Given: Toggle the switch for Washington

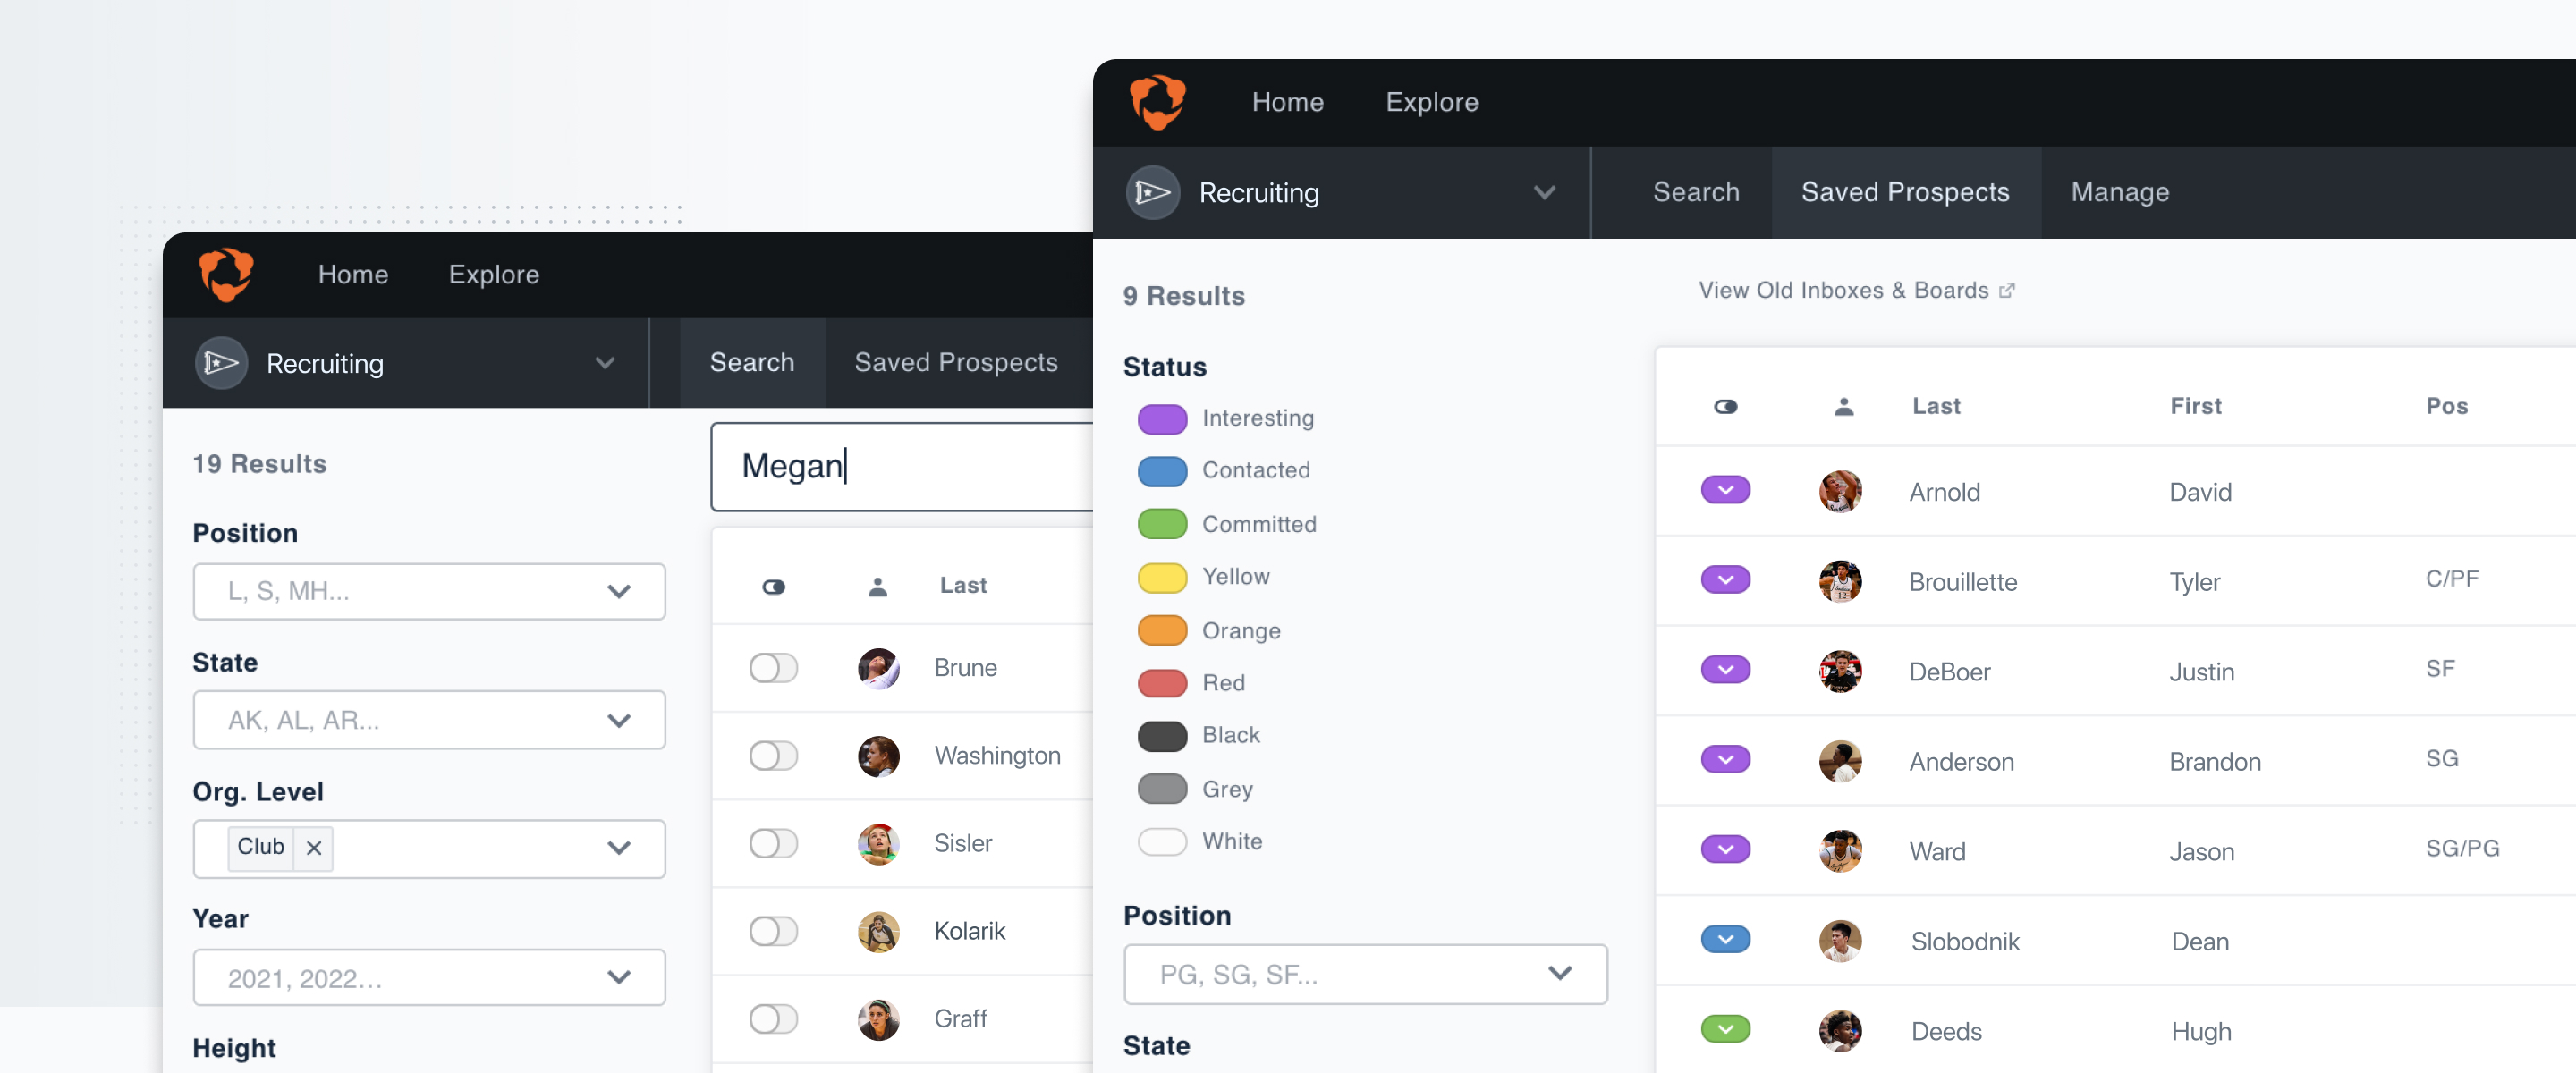Looking at the screenshot, I should point(773,755).
